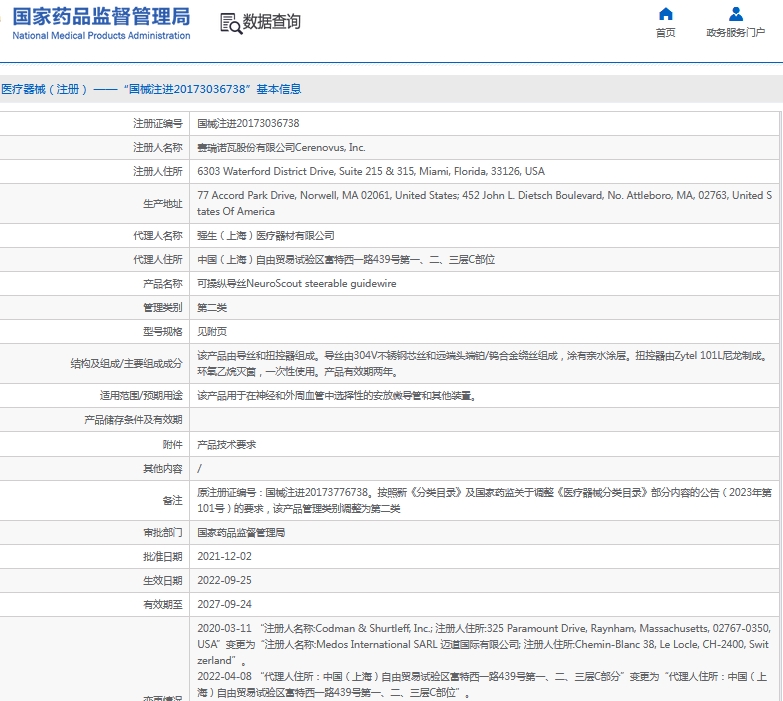Viewport: 783px width, 701px height.
Task: Click the 结构及组成/主要组成成分 label
Action: [126, 363]
